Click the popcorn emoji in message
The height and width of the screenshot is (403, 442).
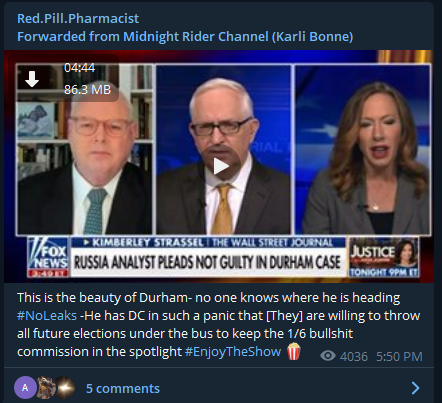pyautogui.click(x=294, y=351)
